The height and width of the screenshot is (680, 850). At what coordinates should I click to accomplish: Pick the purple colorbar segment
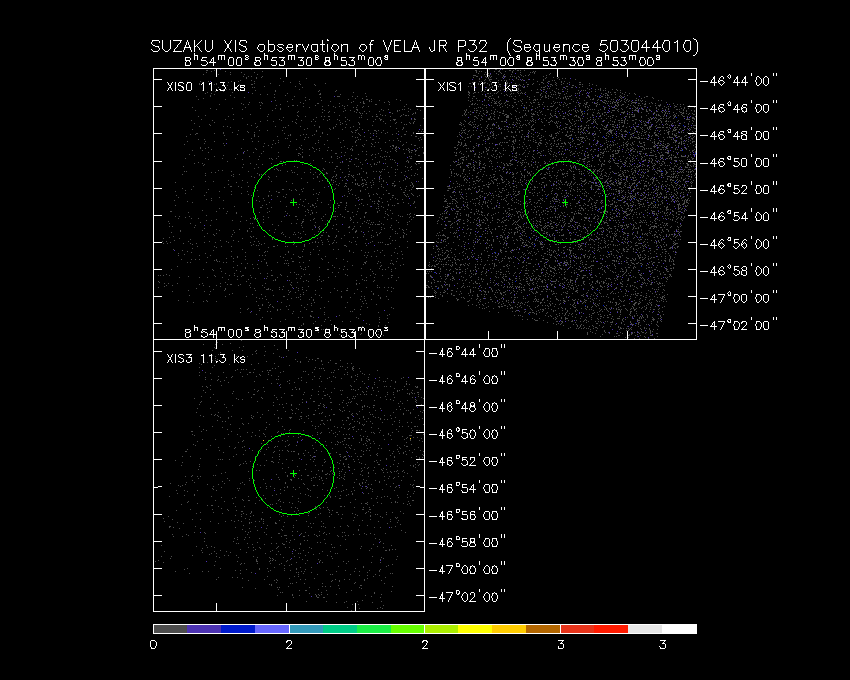(204, 629)
